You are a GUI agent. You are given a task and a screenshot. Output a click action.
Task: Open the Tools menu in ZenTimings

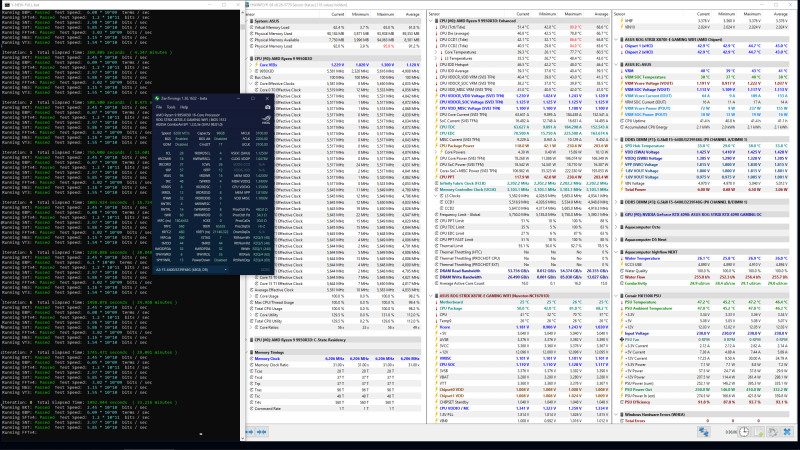point(171,107)
